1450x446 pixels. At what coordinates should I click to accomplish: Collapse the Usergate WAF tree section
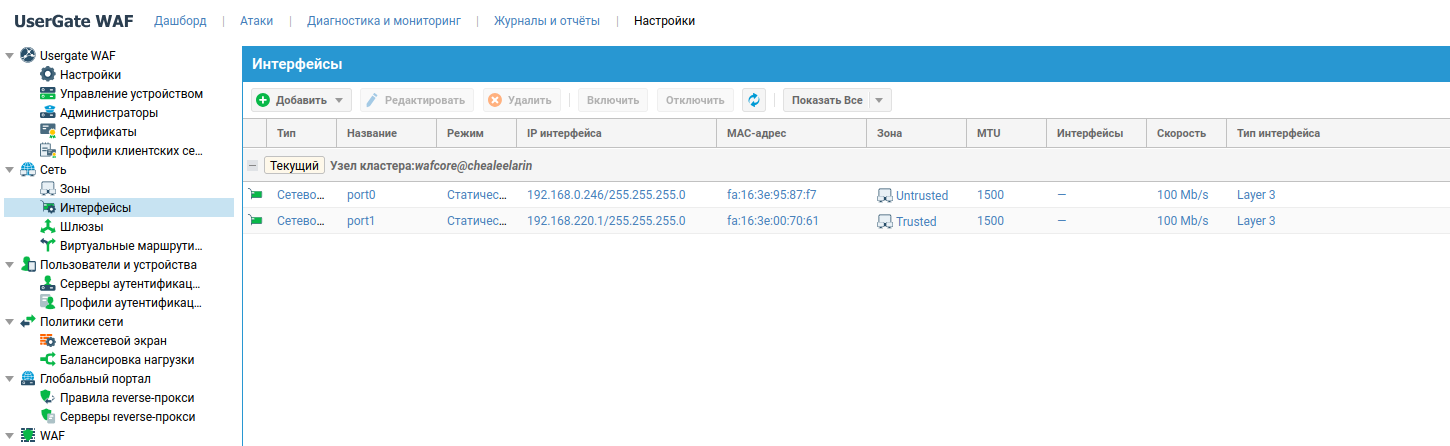[10, 55]
